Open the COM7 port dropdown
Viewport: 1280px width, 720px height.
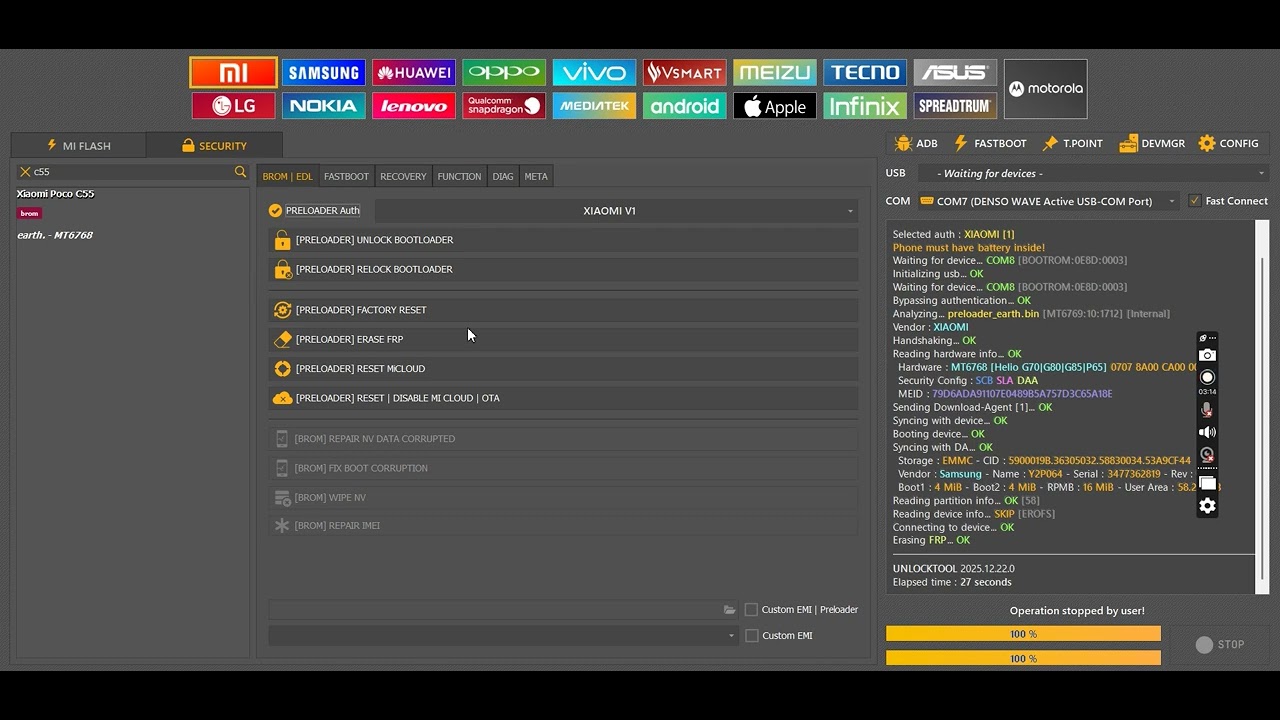pyautogui.click(x=1048, y=201)
